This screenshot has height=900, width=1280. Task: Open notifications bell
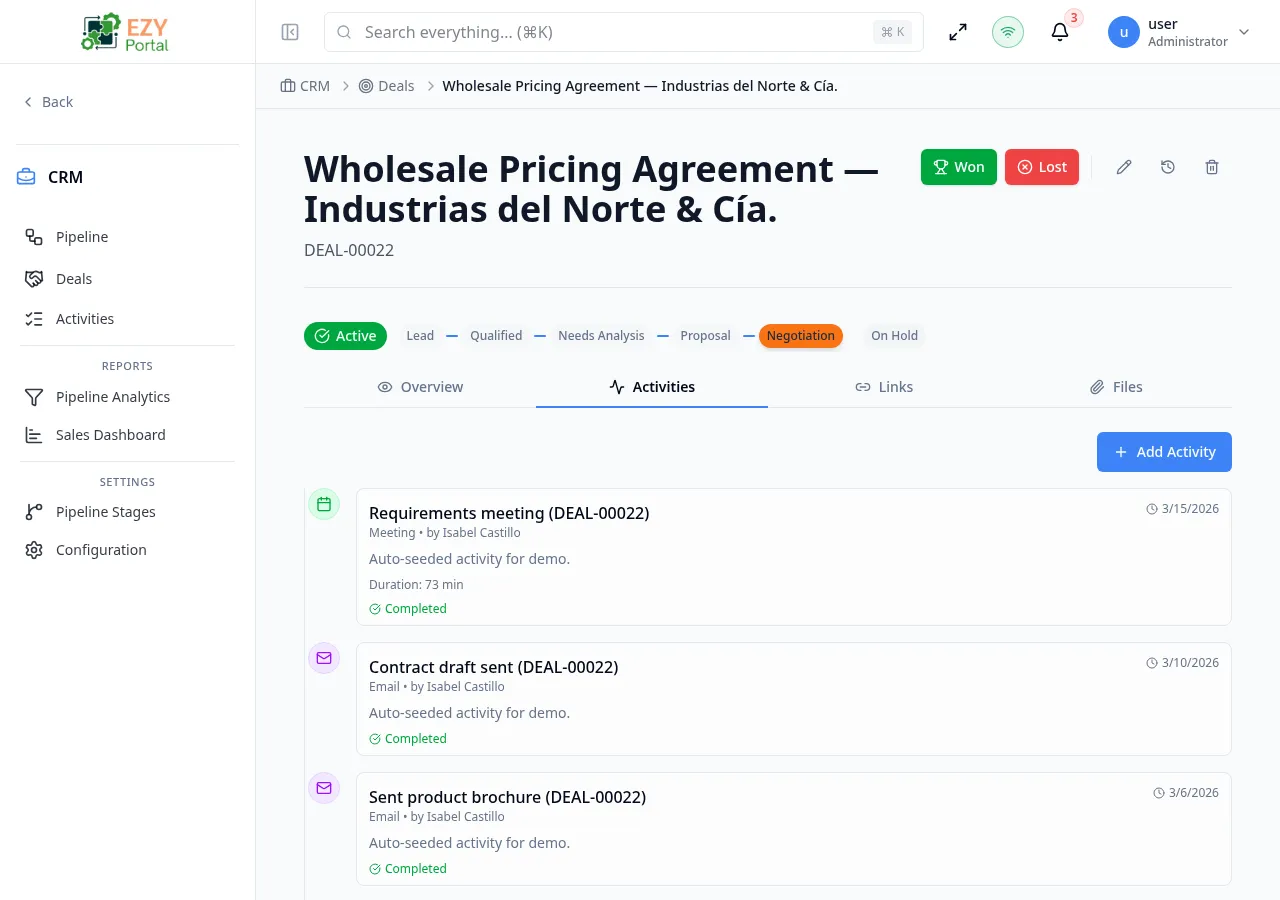coord(1060,32)
